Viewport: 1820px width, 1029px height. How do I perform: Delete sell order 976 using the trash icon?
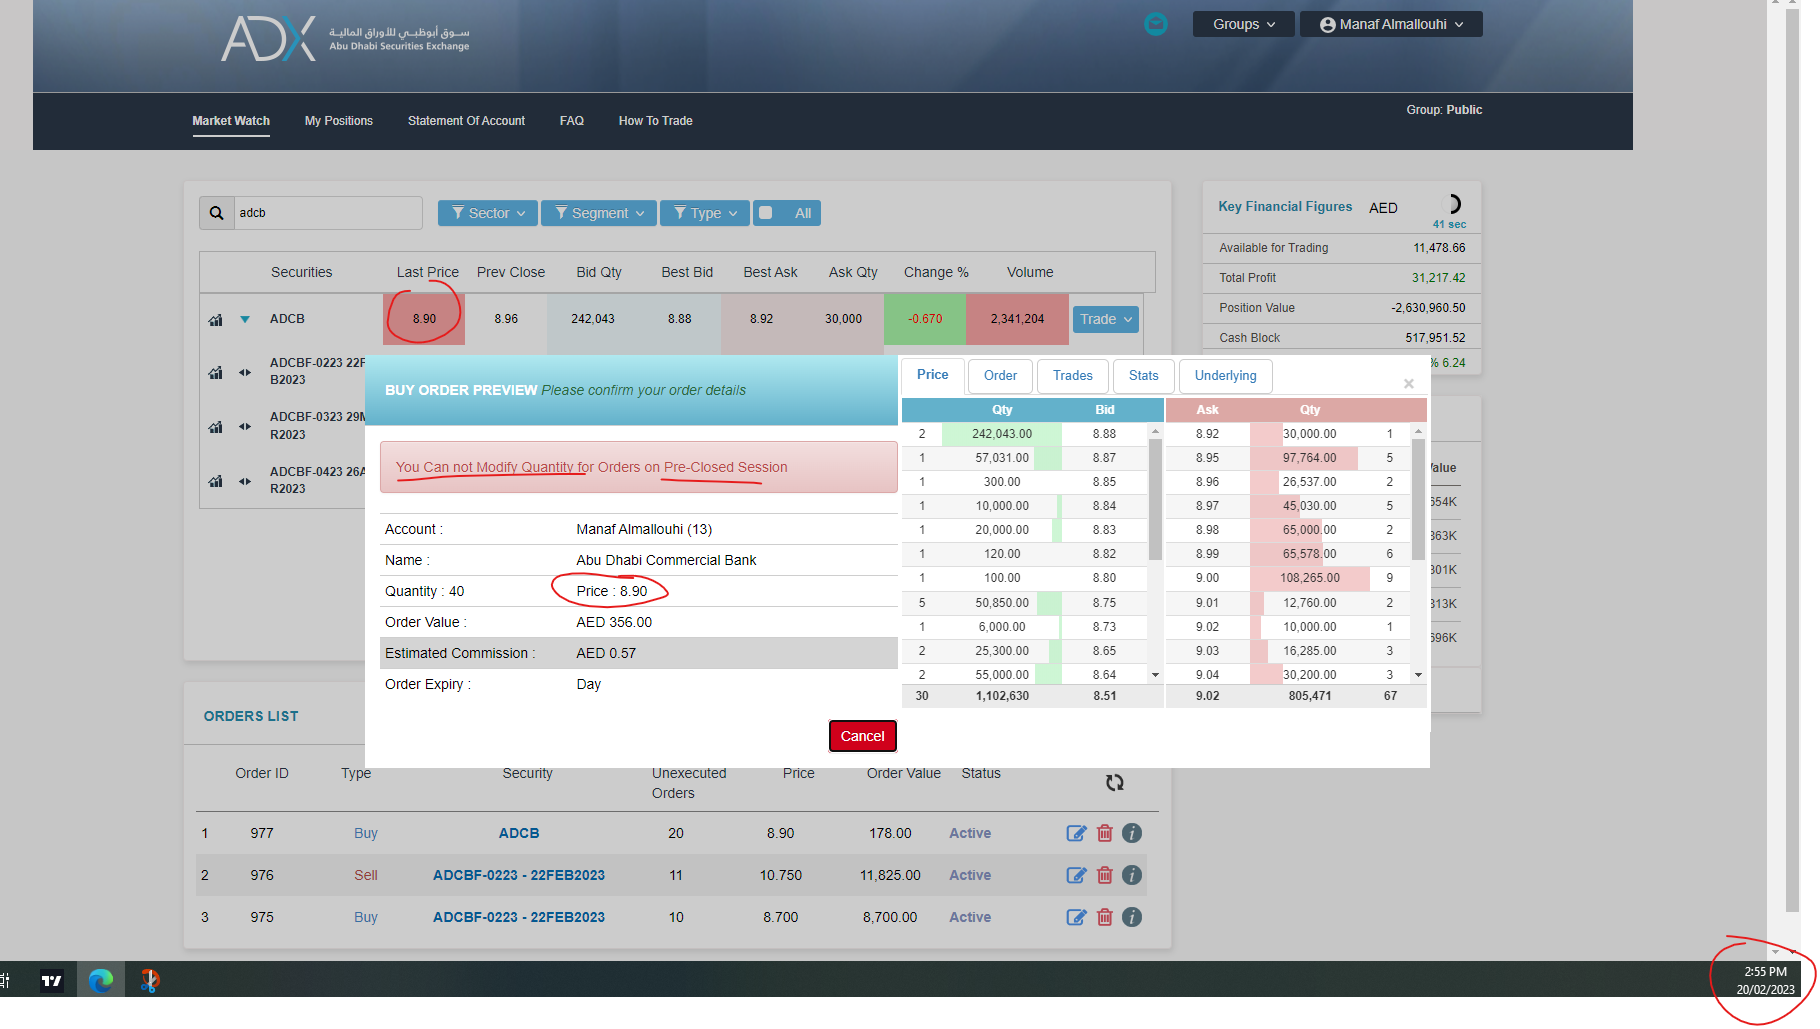tap(1105, 875)
